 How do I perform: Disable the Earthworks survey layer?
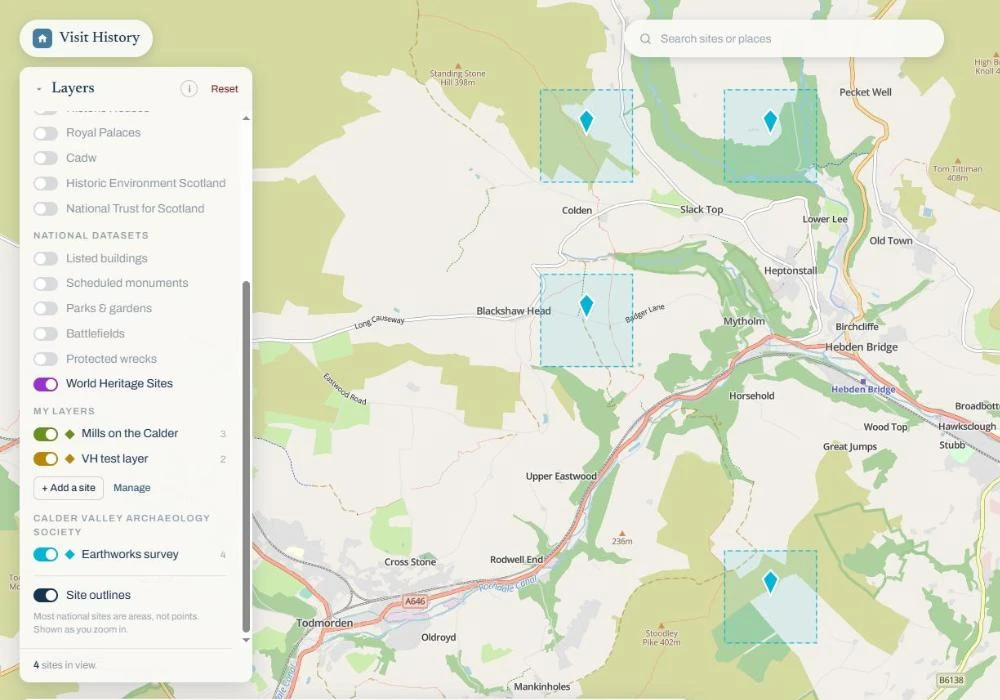45,555
